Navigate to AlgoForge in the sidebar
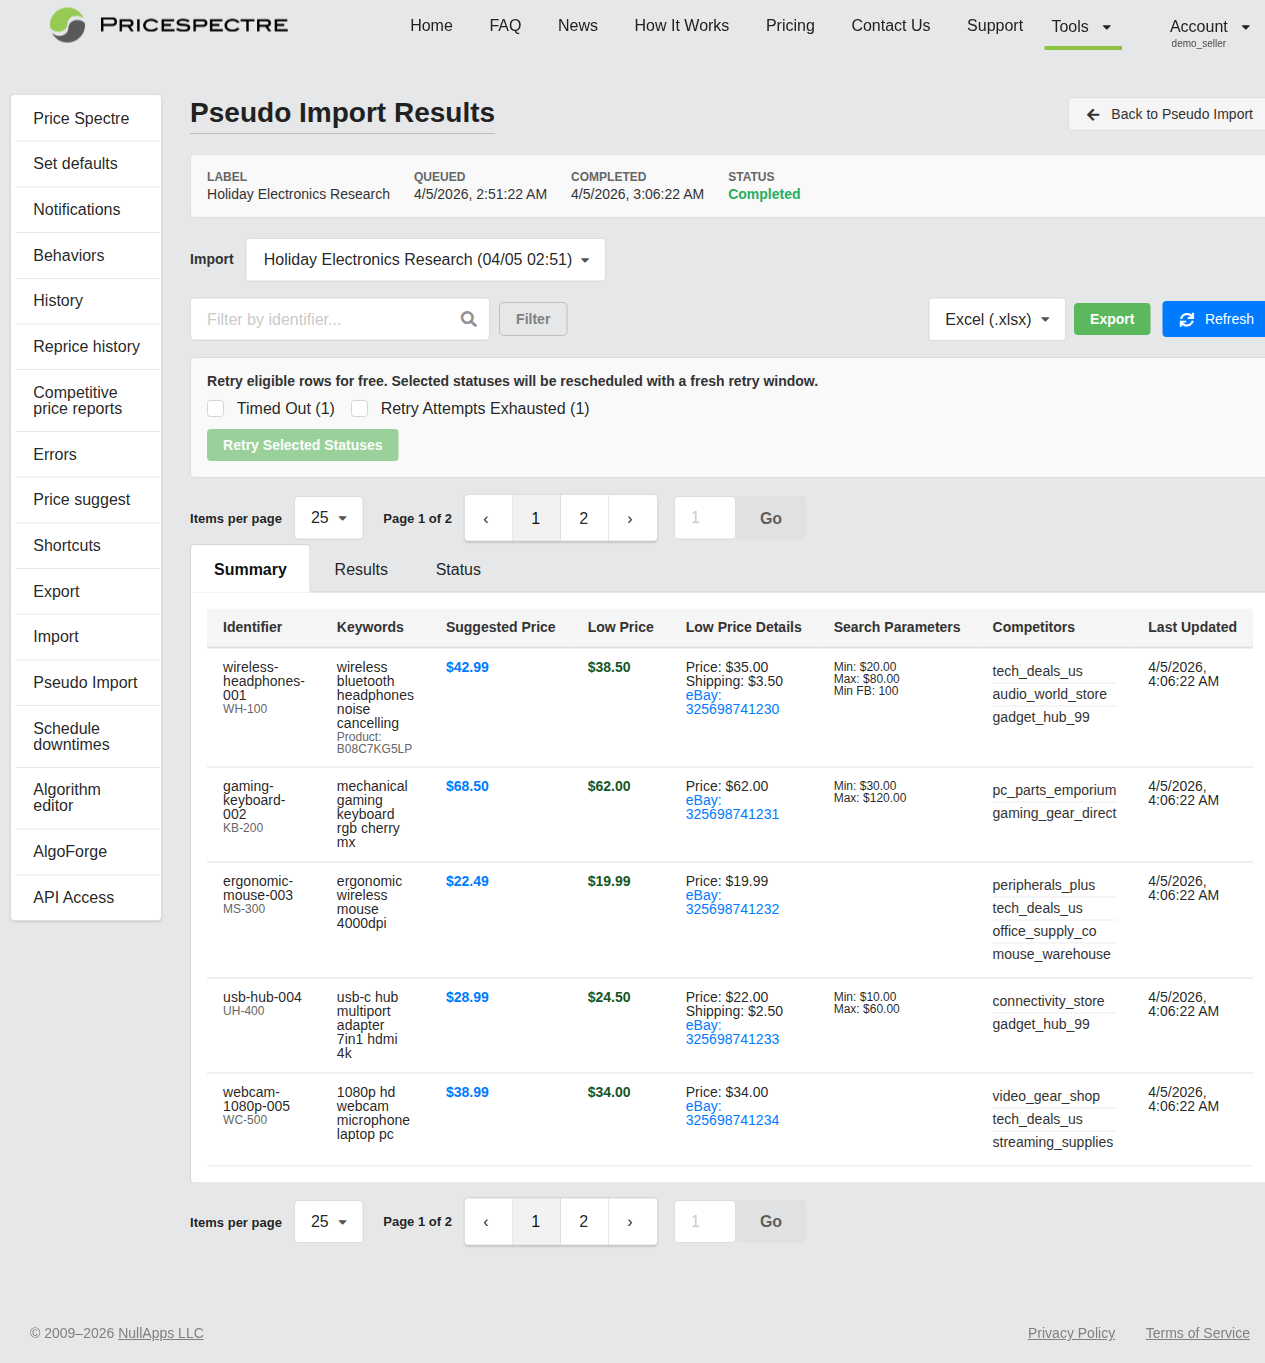 pos(69,851)
